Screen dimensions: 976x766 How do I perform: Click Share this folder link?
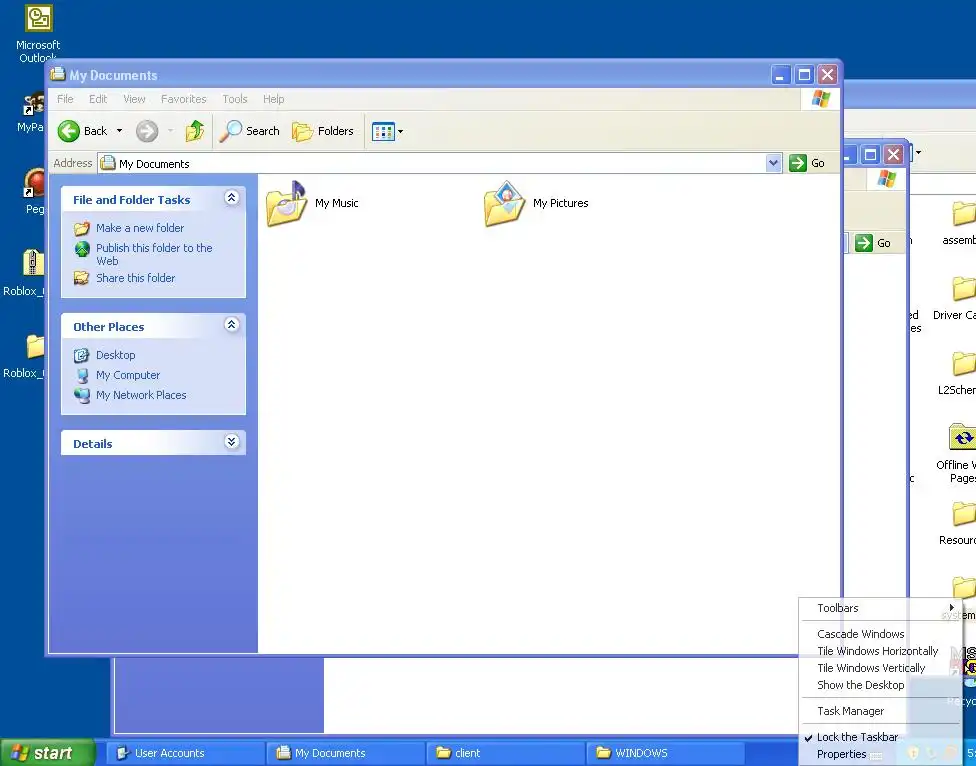click(x=136, y=278)
